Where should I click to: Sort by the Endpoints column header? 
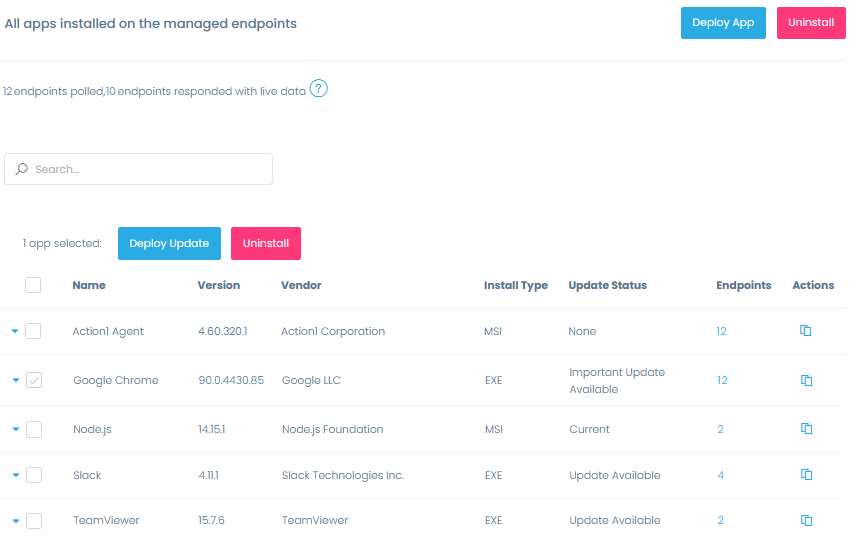(x=743, y=285)
